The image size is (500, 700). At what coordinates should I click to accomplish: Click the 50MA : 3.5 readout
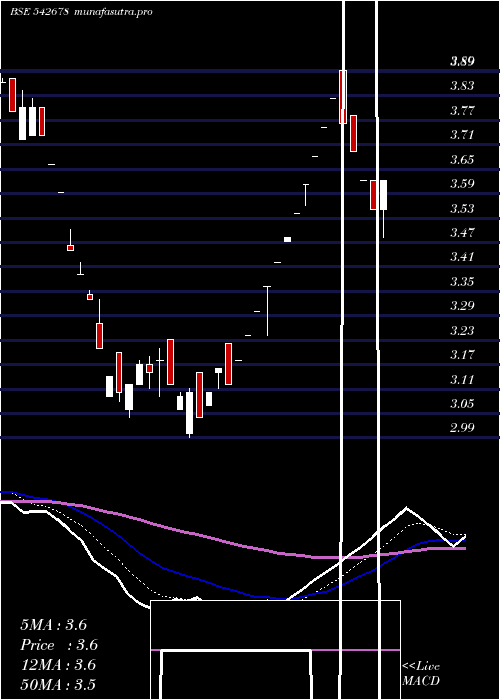[x=58, y=684]
